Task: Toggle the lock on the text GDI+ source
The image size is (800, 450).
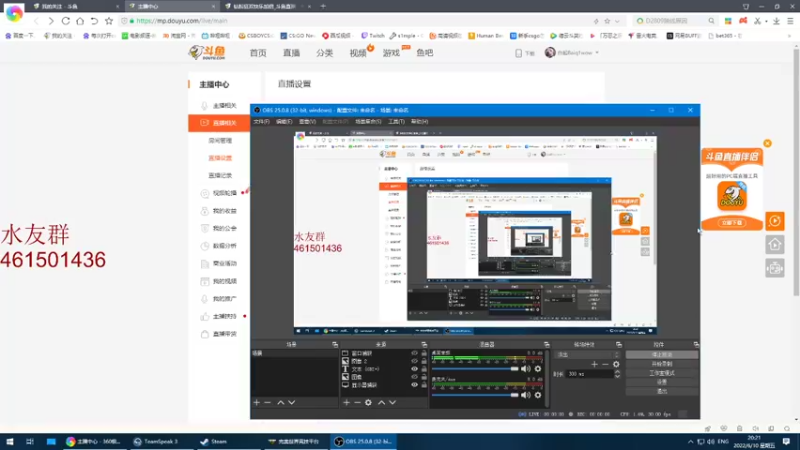Action: pos(423,369)
